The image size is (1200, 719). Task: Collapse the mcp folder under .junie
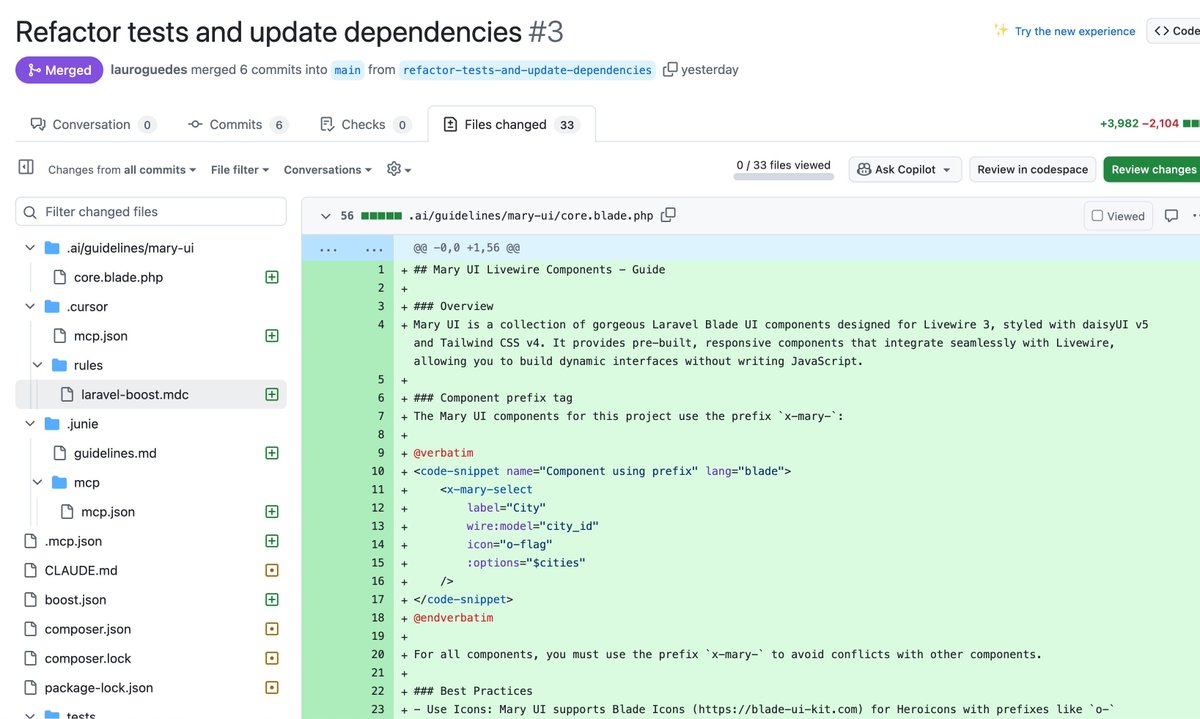coord(37,482)
